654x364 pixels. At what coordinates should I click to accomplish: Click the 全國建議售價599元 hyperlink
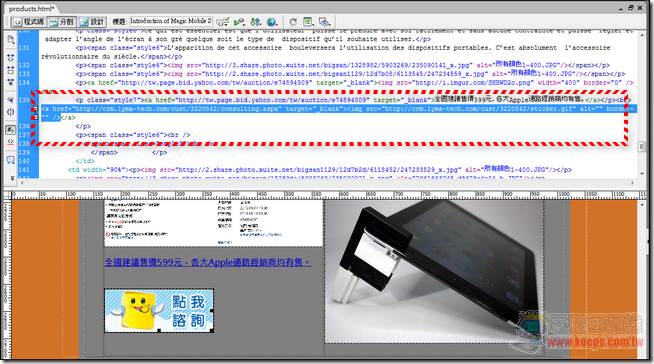pyautogui.click(x=208, y=262)
